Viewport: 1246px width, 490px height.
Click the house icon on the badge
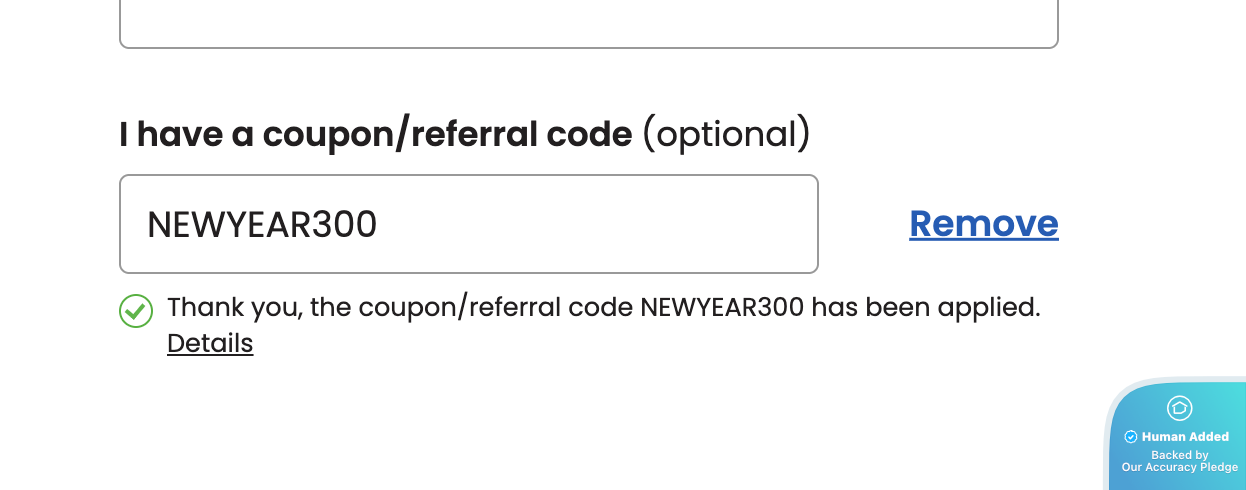(x=1179, y=408)
